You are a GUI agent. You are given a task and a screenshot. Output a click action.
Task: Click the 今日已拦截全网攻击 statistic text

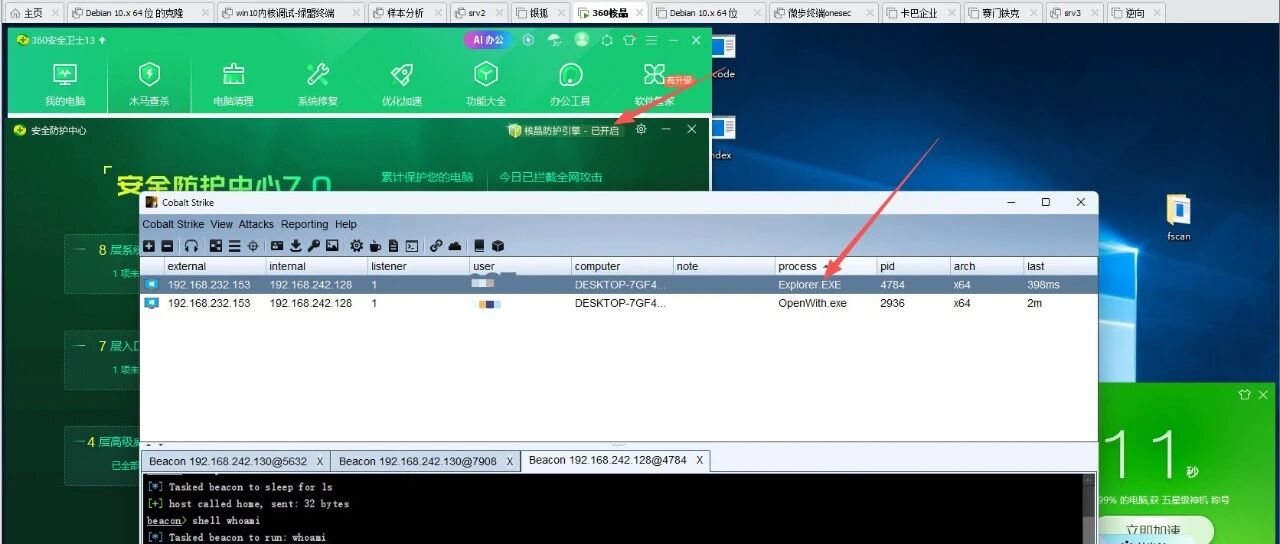coord(551,177)
